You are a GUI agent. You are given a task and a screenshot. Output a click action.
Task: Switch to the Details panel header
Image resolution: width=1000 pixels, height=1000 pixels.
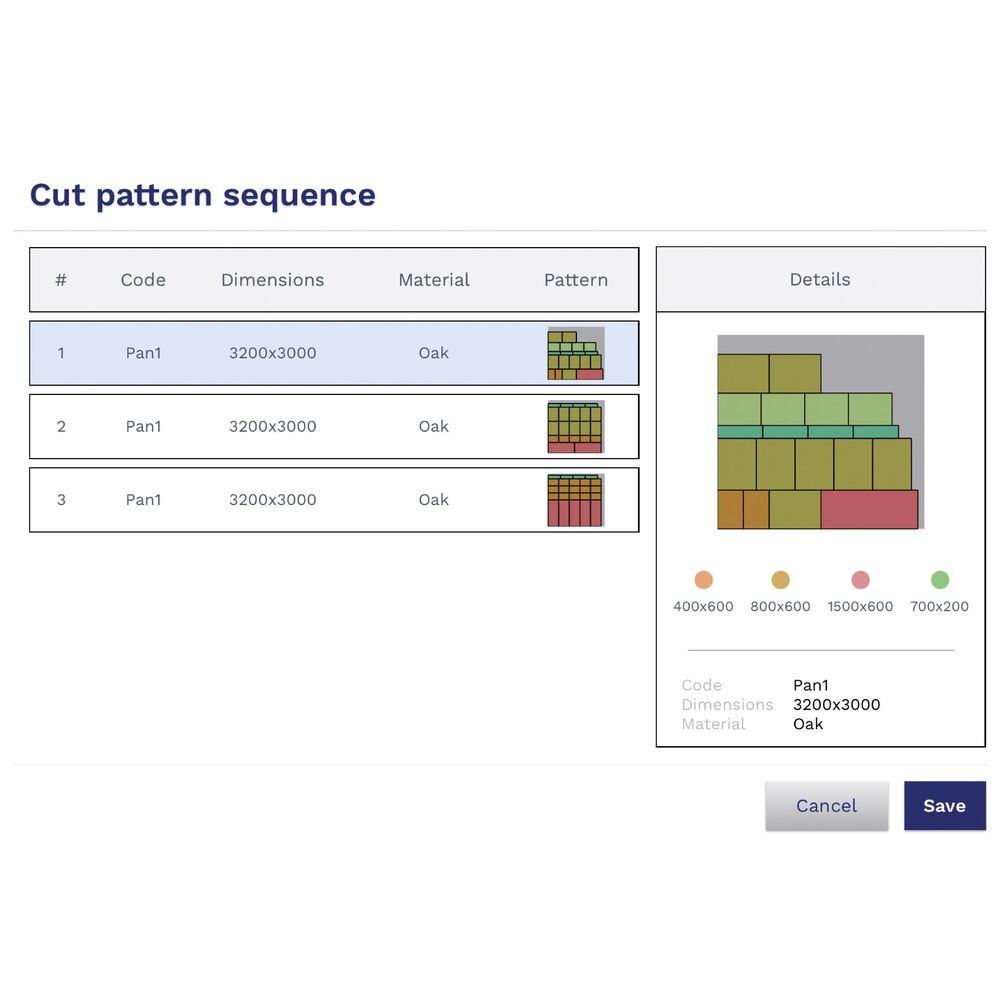point(819,279)
